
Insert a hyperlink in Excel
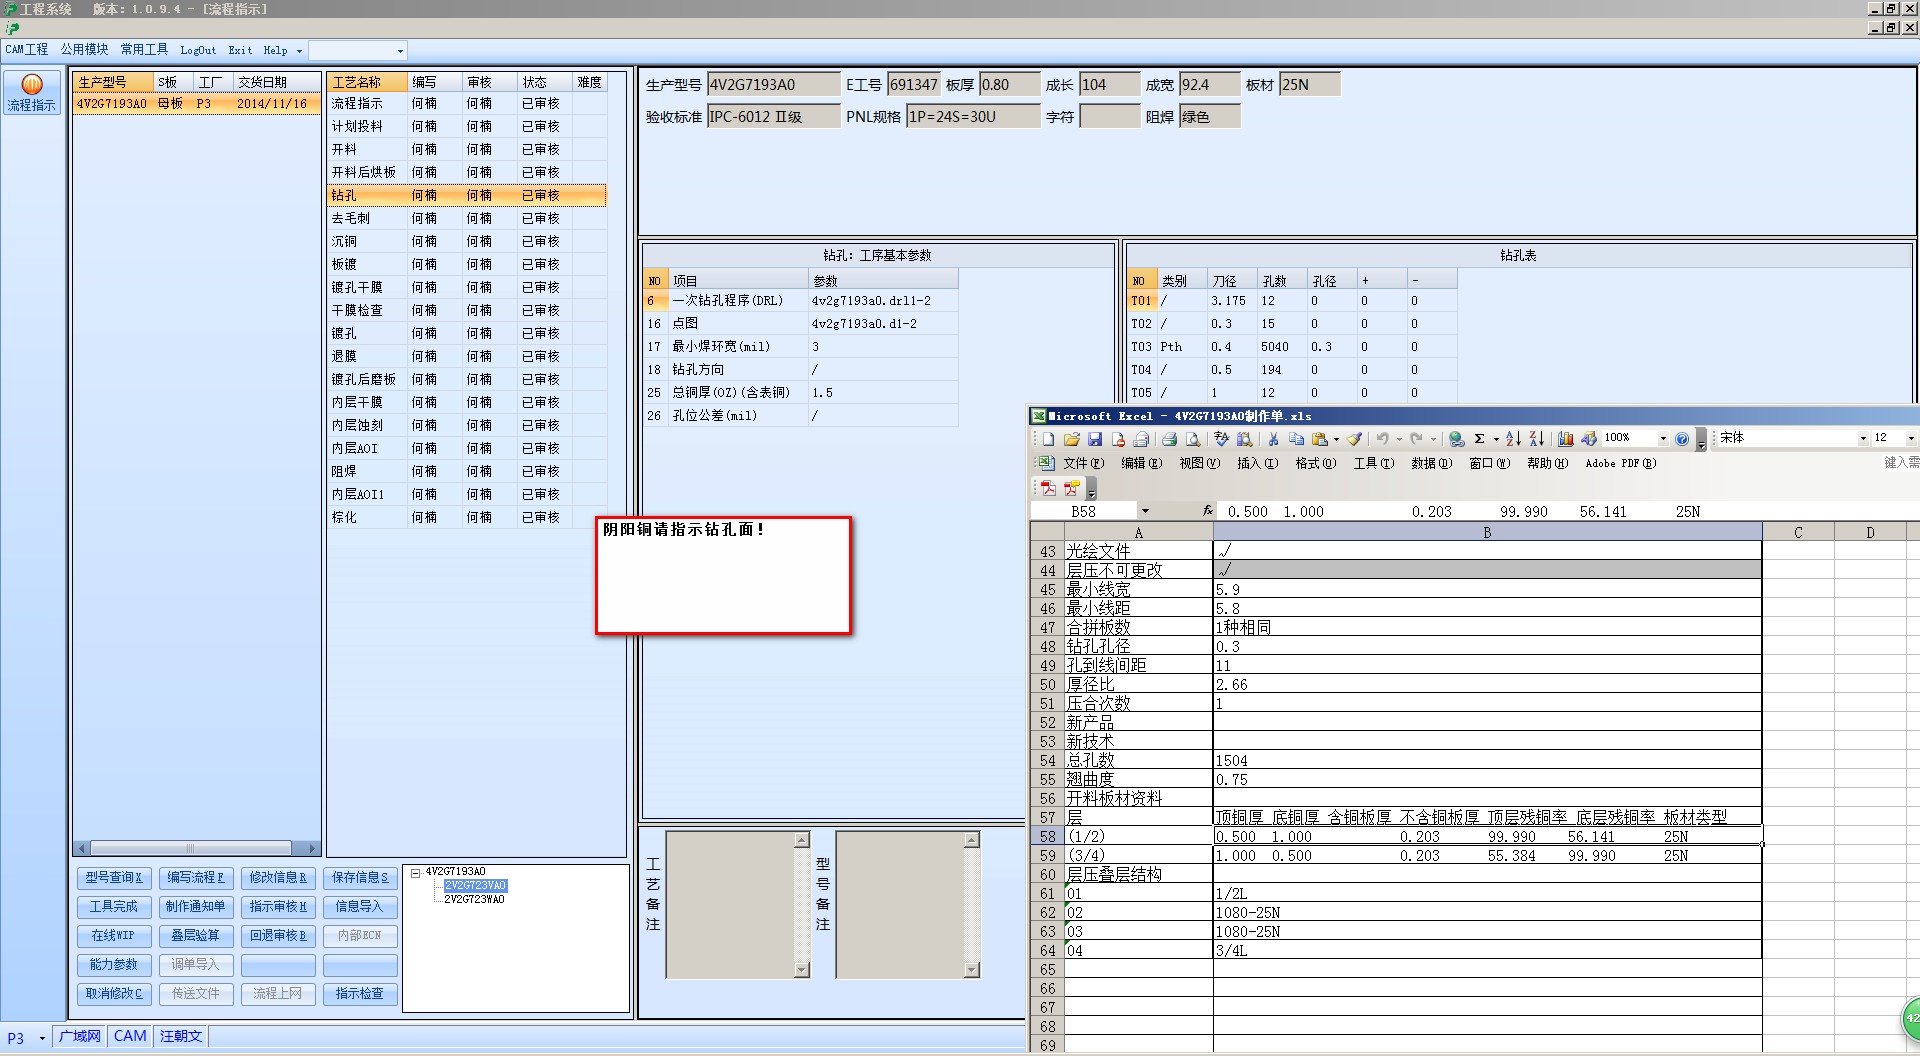pos(1456,439)
